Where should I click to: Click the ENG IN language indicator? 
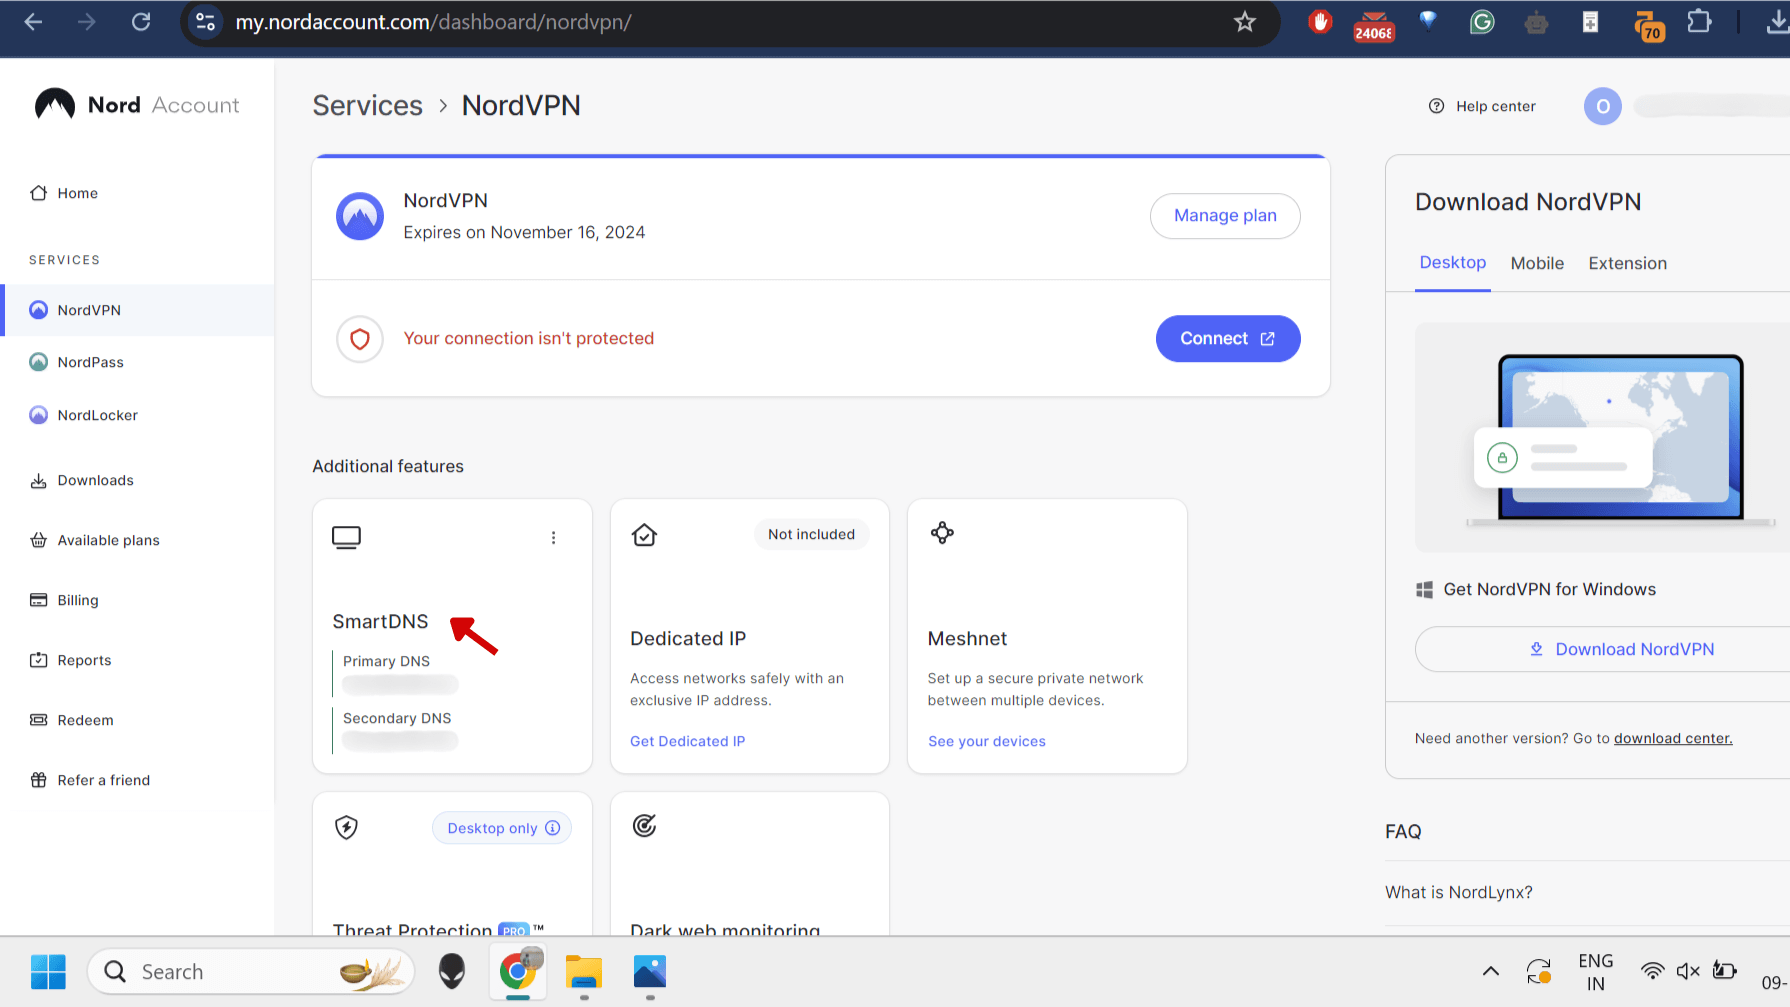(x=1596, y=971)
